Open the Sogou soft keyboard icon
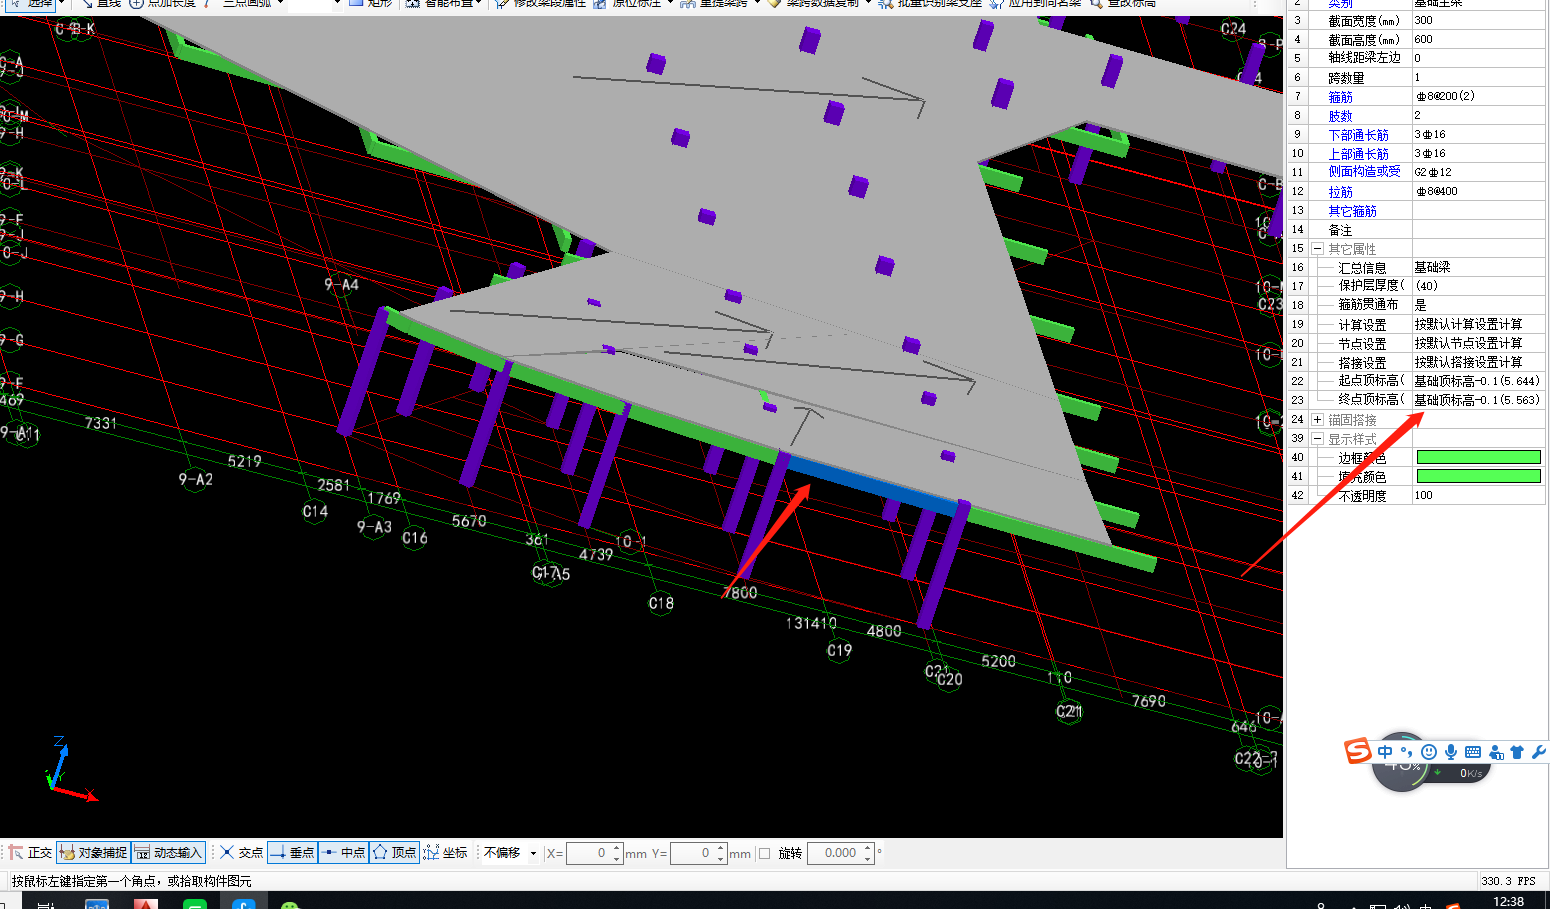 [1473, 752]
